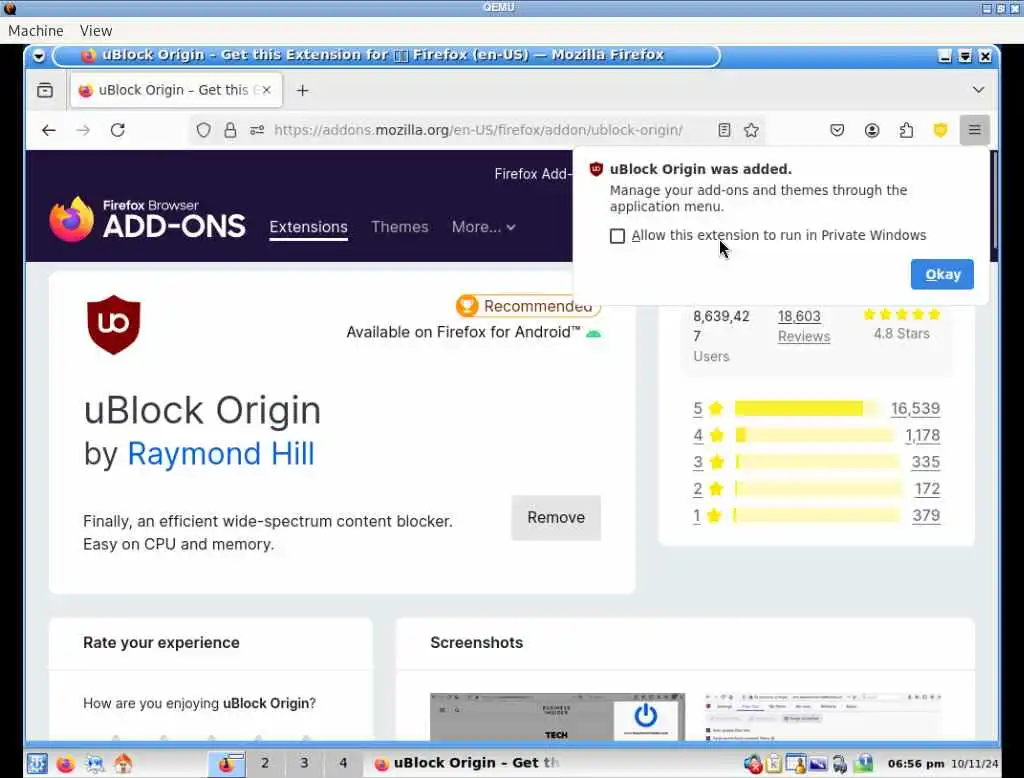Image resolution: width=1024 pixels, height=778 pixels.
Task: Click the 4.8 Stars rating text
Action: click(901, 333)
